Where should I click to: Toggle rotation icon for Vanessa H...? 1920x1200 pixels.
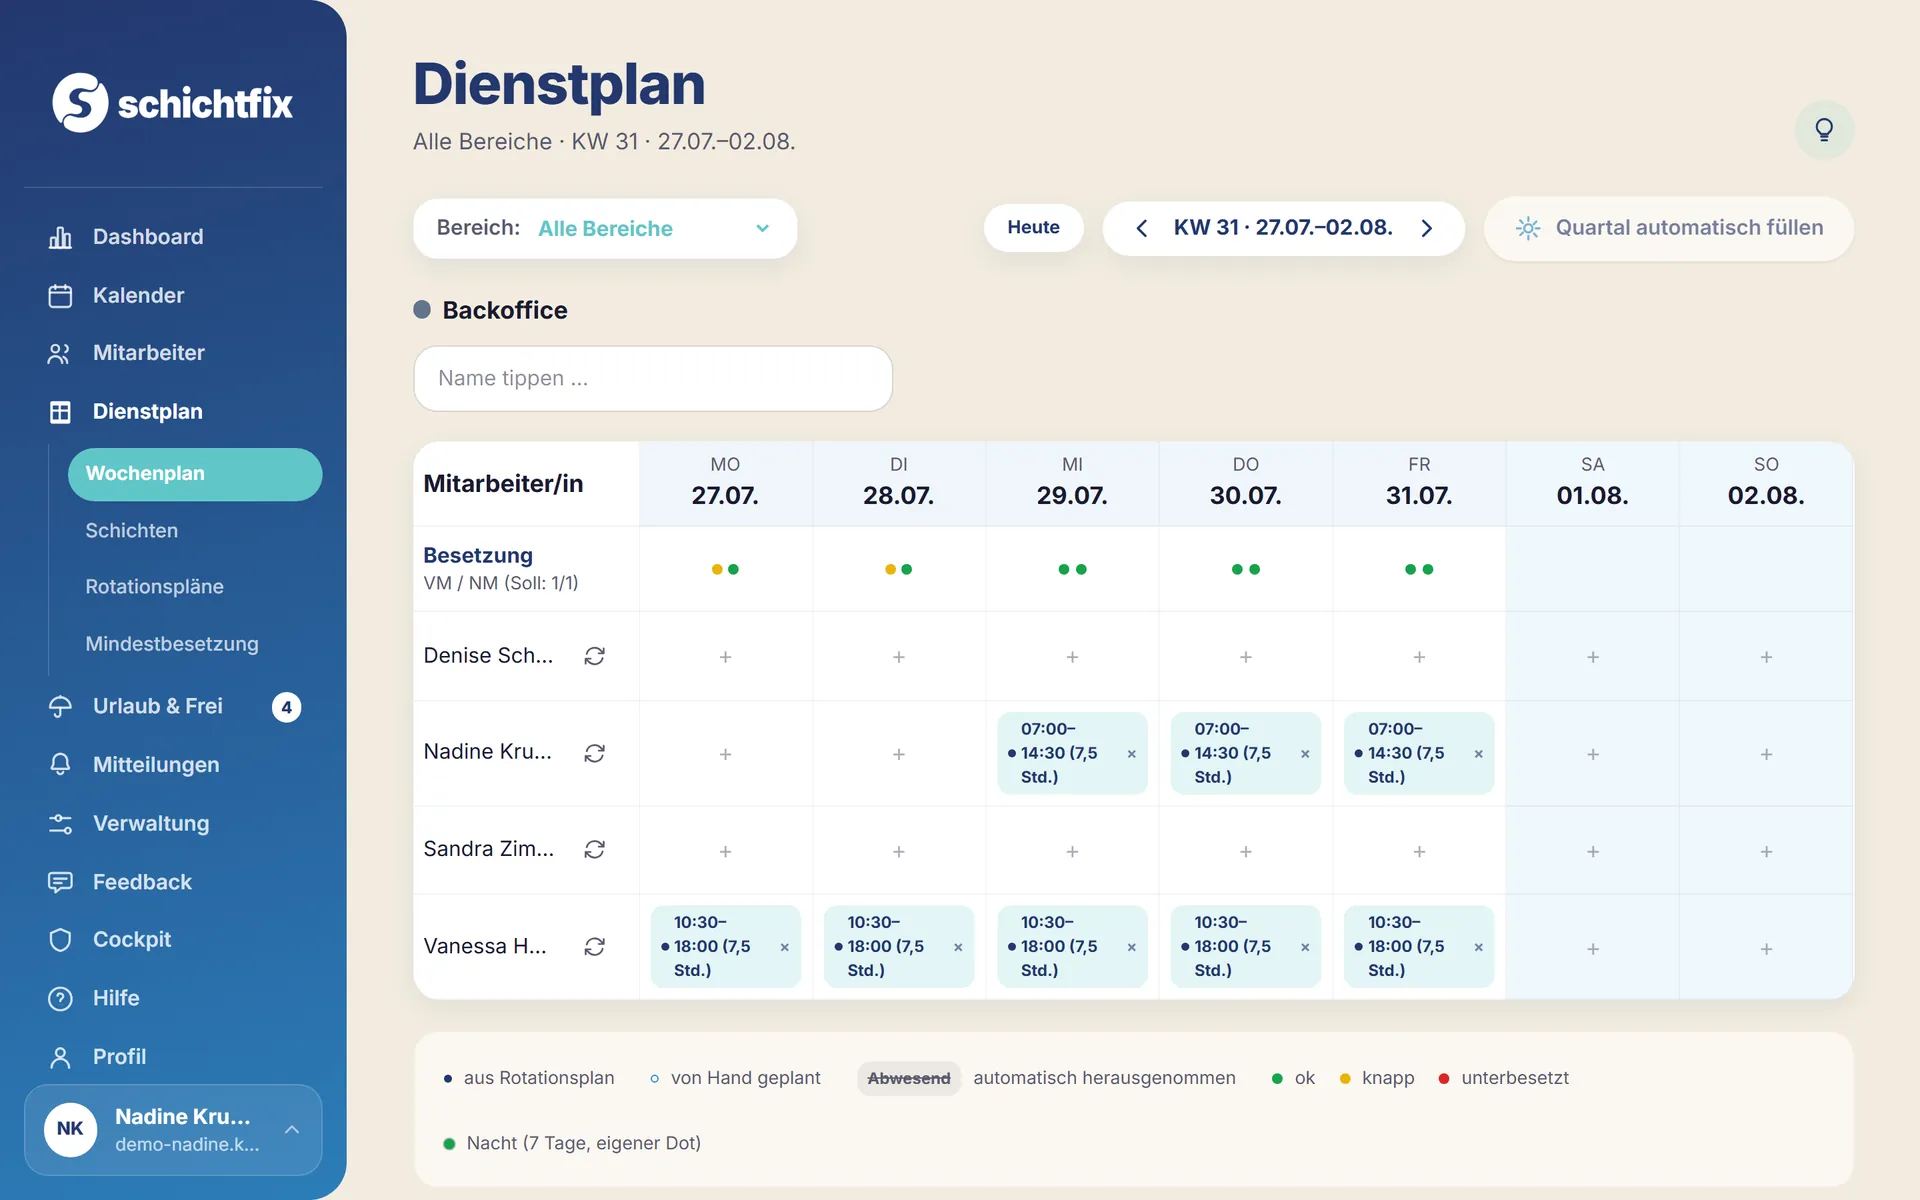(x=595, y=947)
